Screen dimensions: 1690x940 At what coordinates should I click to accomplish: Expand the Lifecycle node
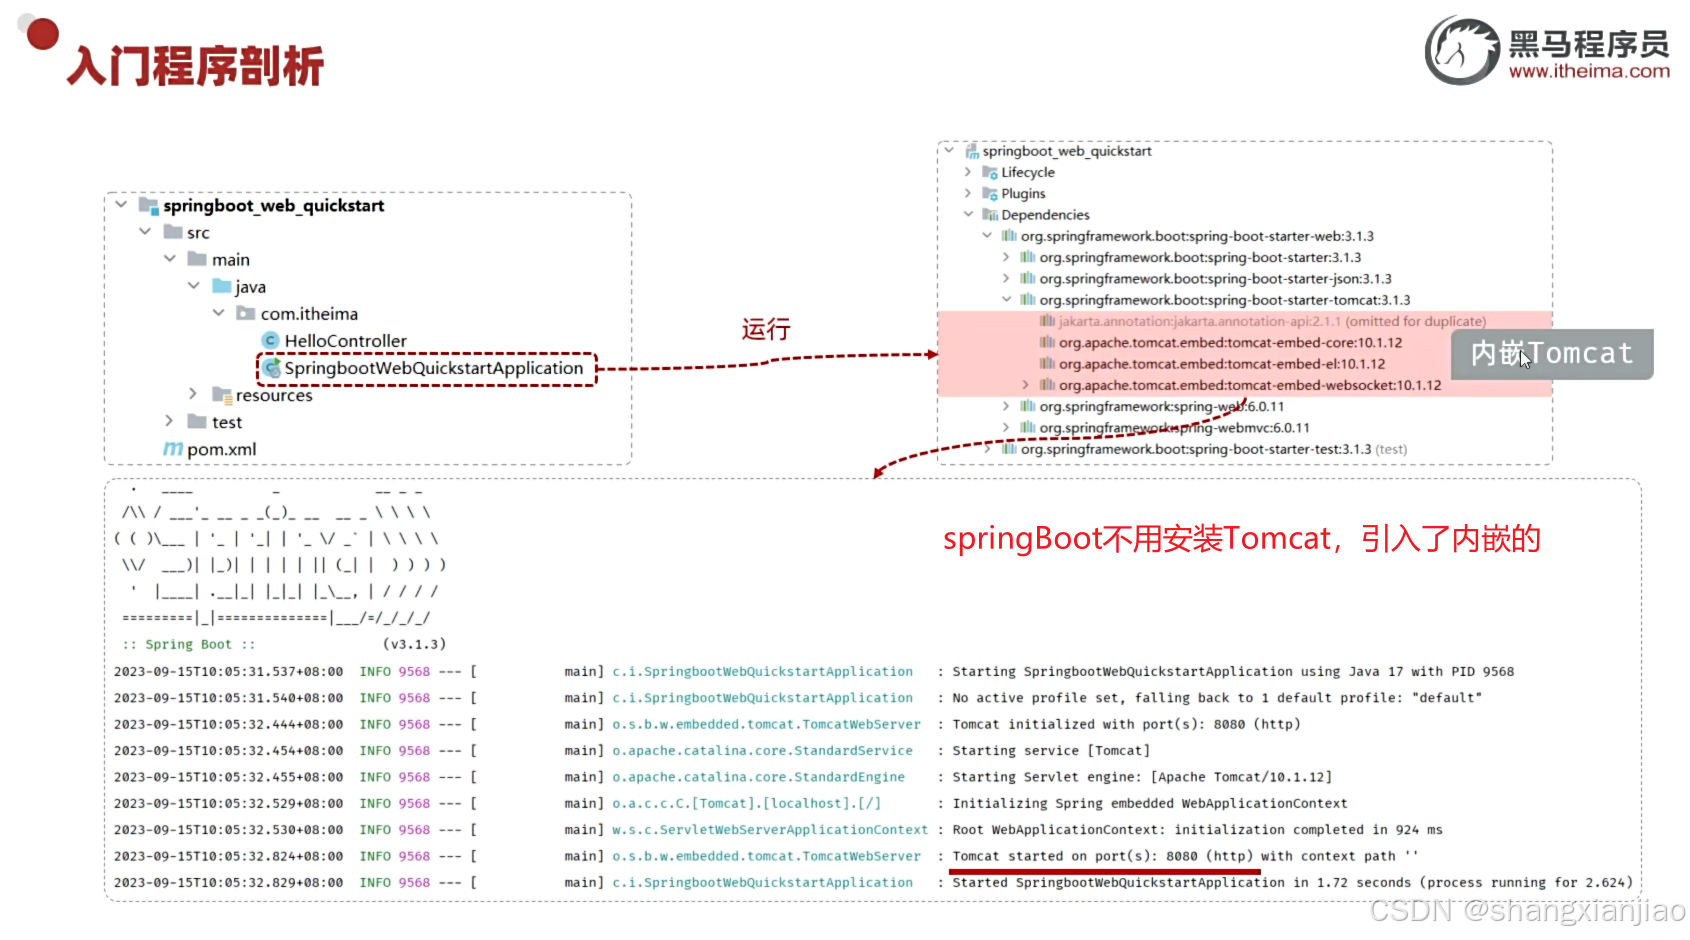pyautogui.click(x=968, y=172)
